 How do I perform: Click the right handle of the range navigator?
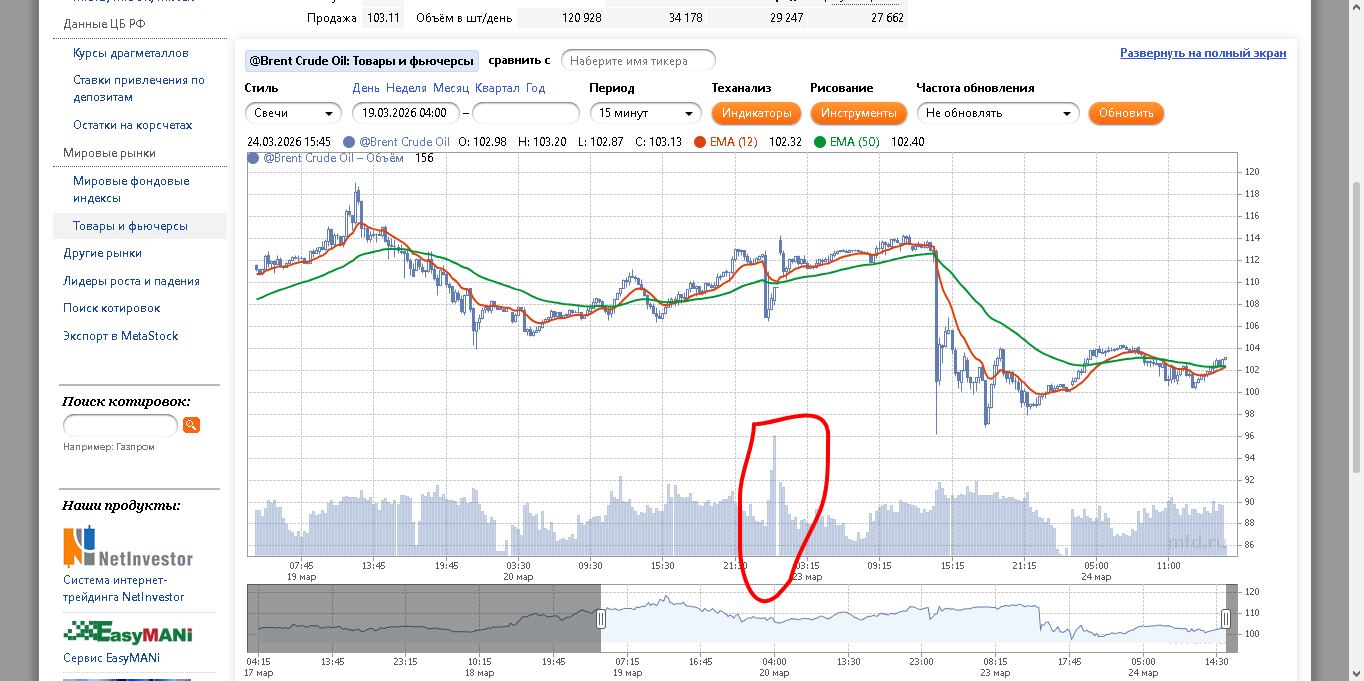point(1226,620)
